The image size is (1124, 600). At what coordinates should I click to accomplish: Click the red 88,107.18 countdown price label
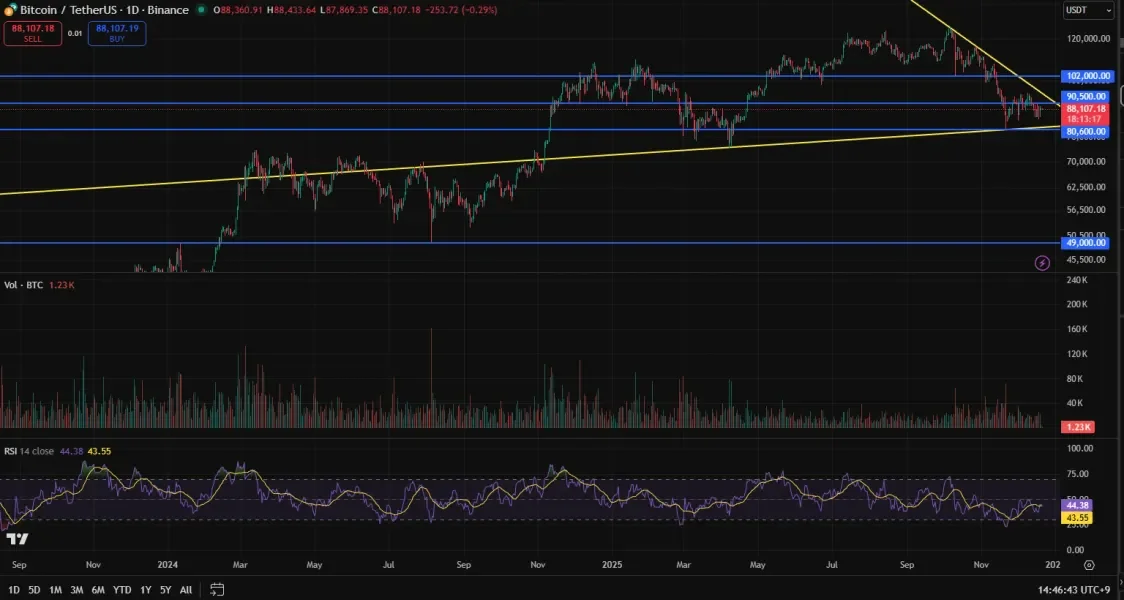coord(1085,113)
